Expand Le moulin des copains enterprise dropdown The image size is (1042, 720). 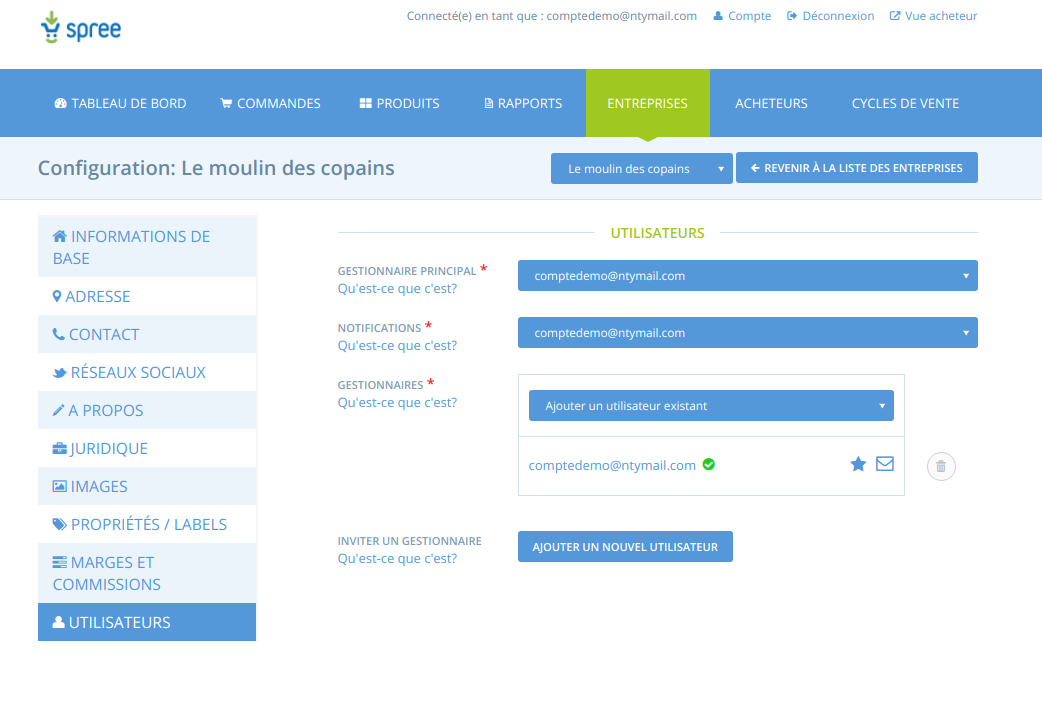pos(641,168)
